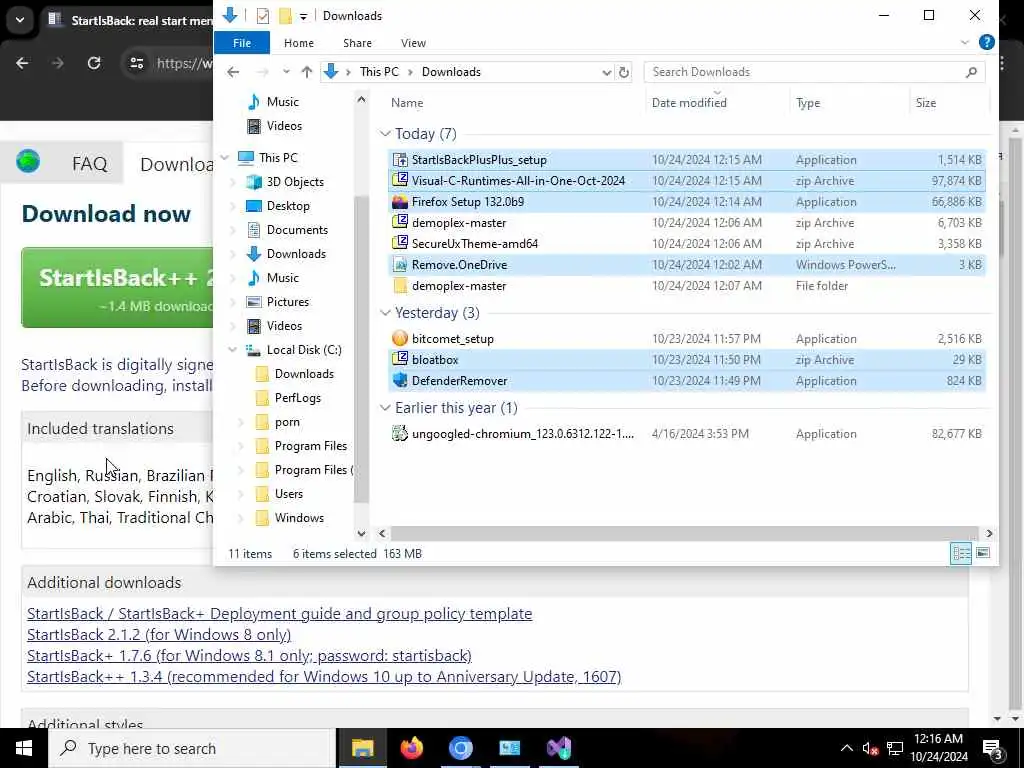Viewport: 1024px width, 768px height.
Task: Collapse the Local Disk (C:) node
Action: 232,350
